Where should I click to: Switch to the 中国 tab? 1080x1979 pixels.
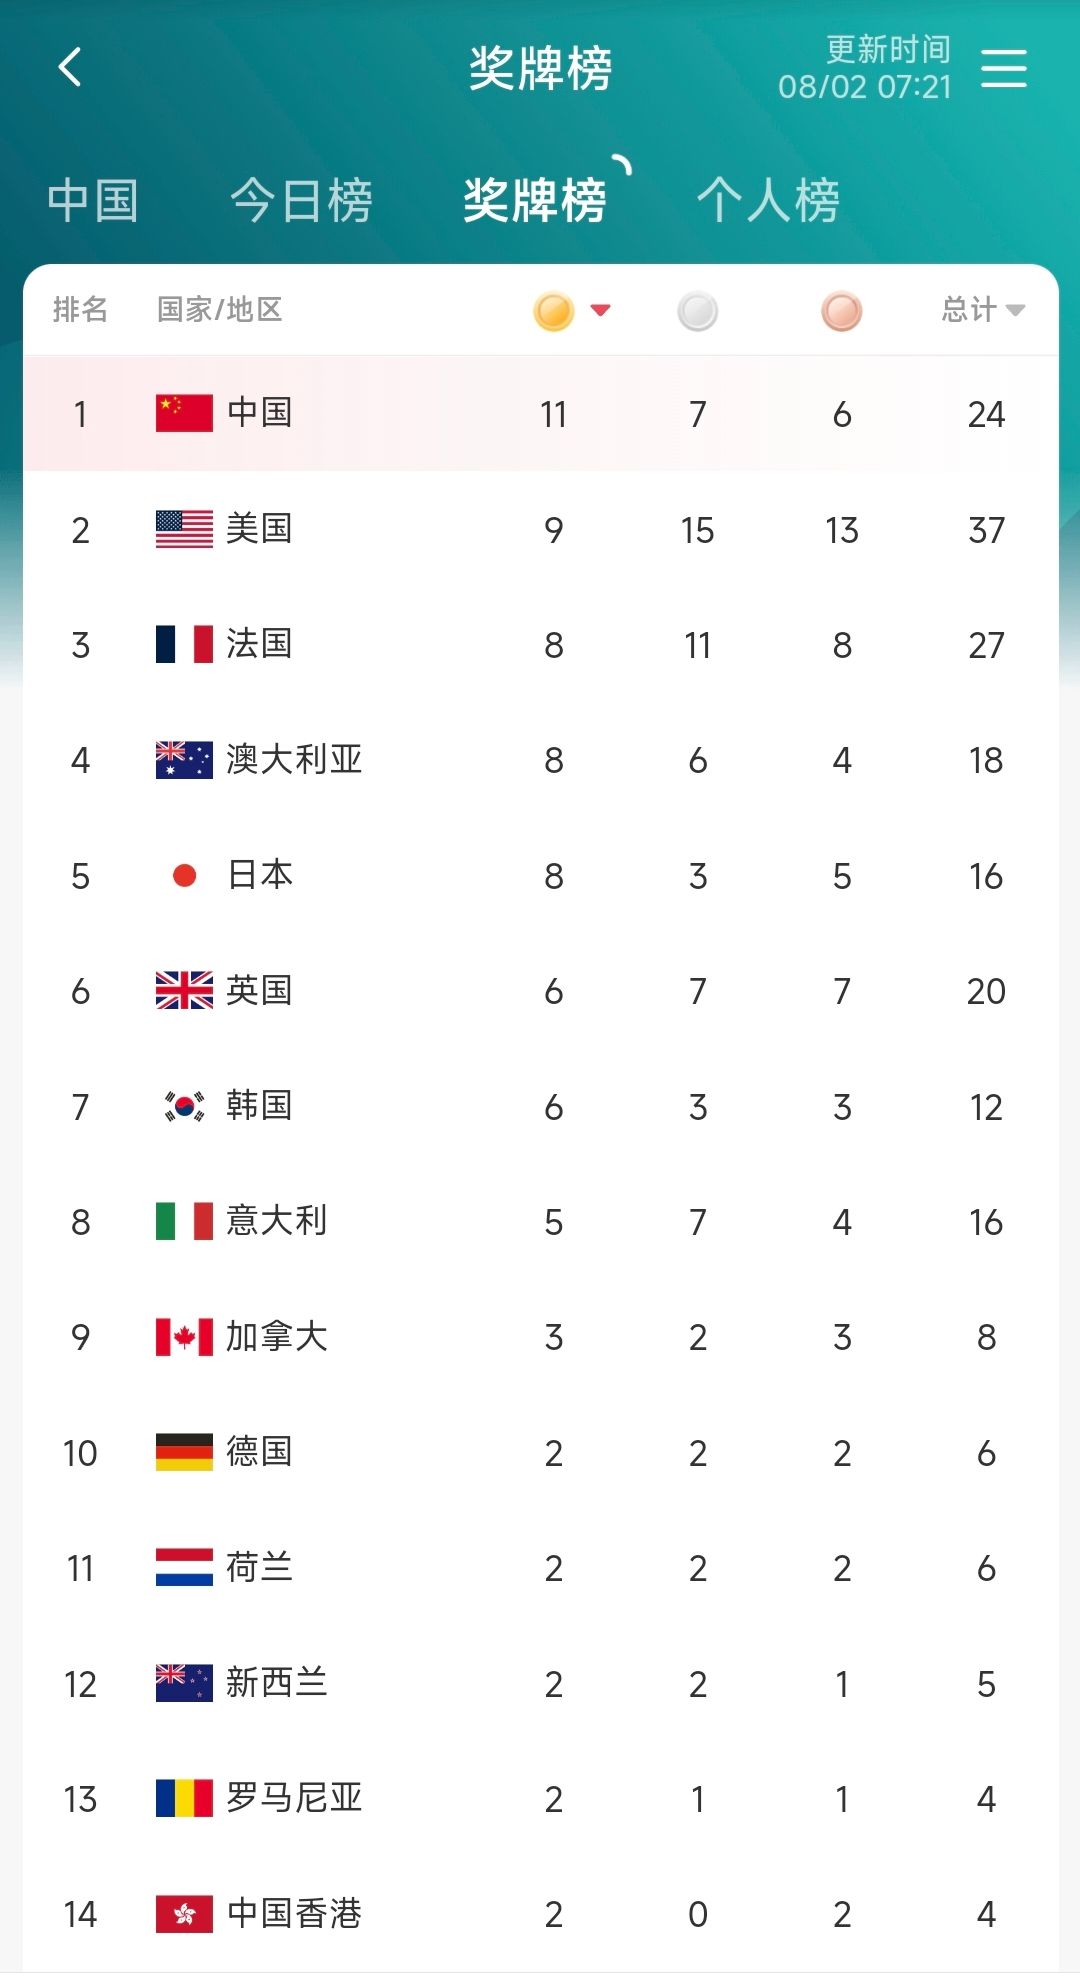point(92,200)
